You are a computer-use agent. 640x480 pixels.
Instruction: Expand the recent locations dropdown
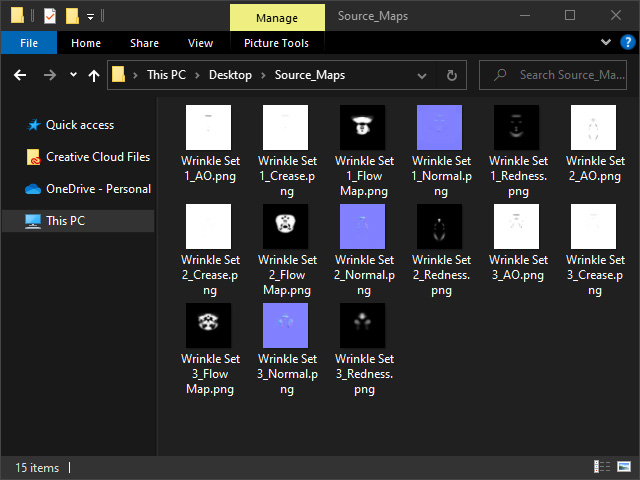pos(73,75)
